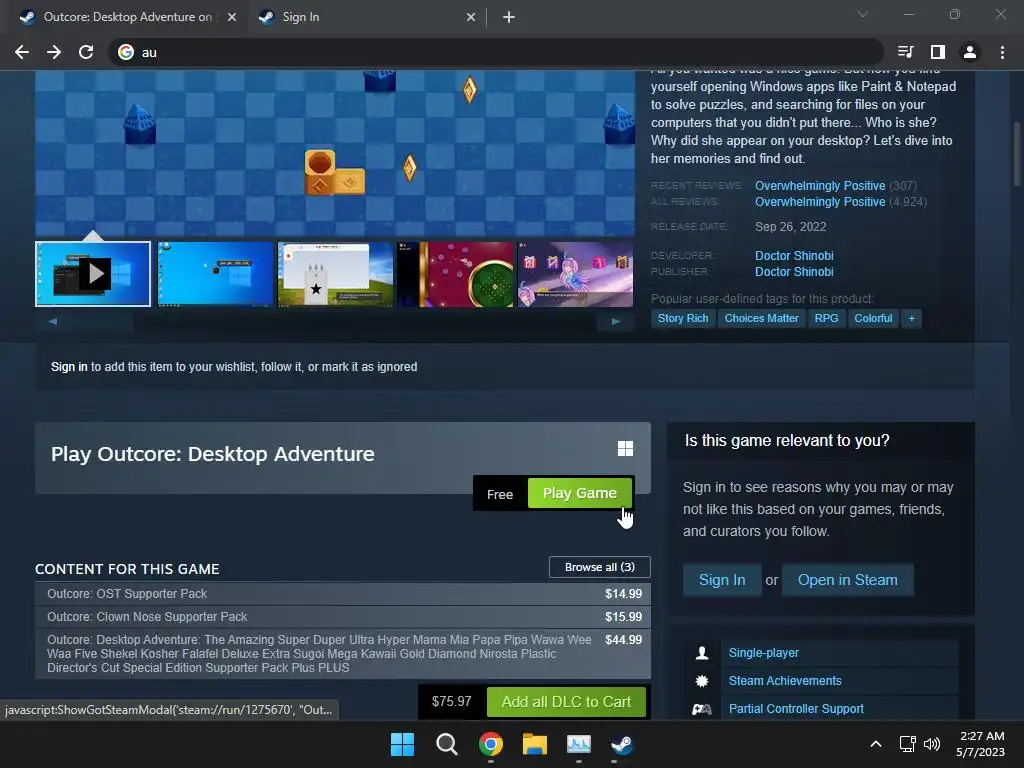Focus the address bar showing 'au'
This screenshot has width=1024, height=768.
tap(496, 52)
